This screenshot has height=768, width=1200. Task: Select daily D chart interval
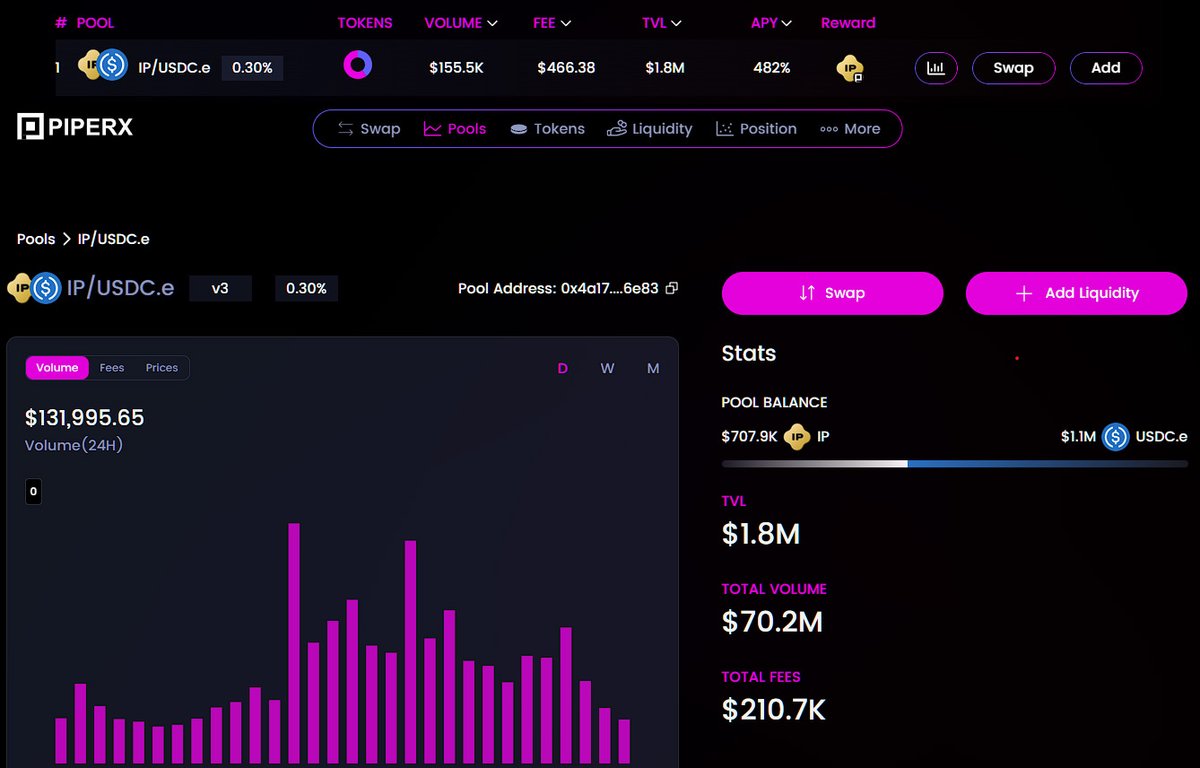563,368
